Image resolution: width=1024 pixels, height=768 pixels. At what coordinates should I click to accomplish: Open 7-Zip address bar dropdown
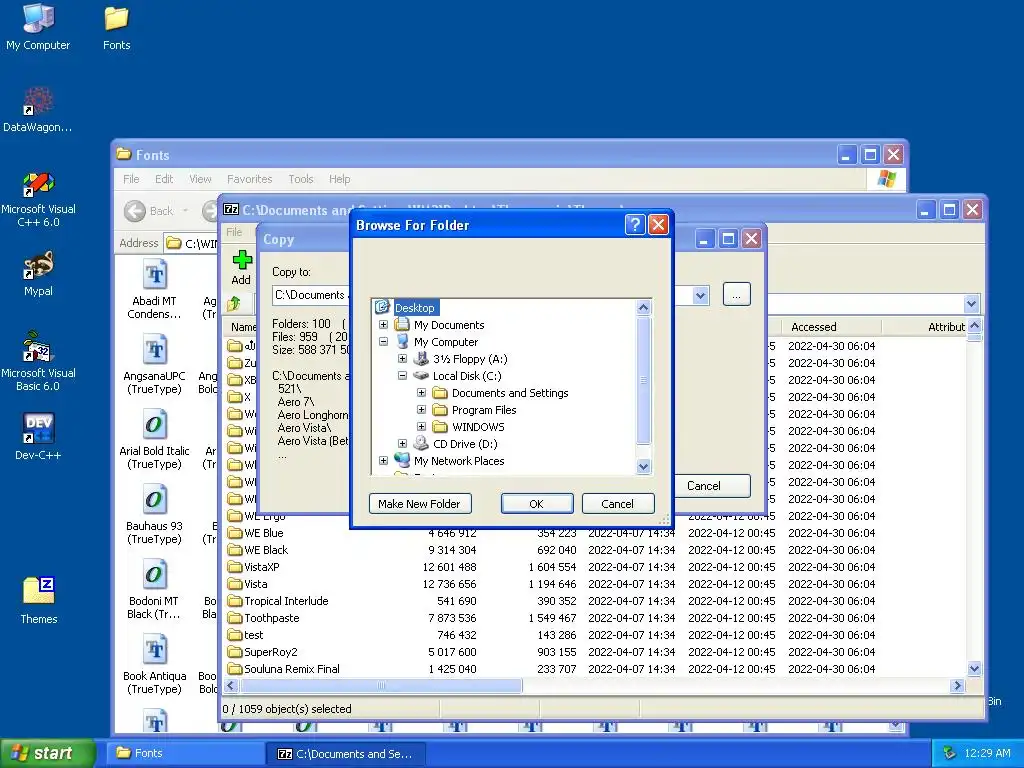pos(971,304)
